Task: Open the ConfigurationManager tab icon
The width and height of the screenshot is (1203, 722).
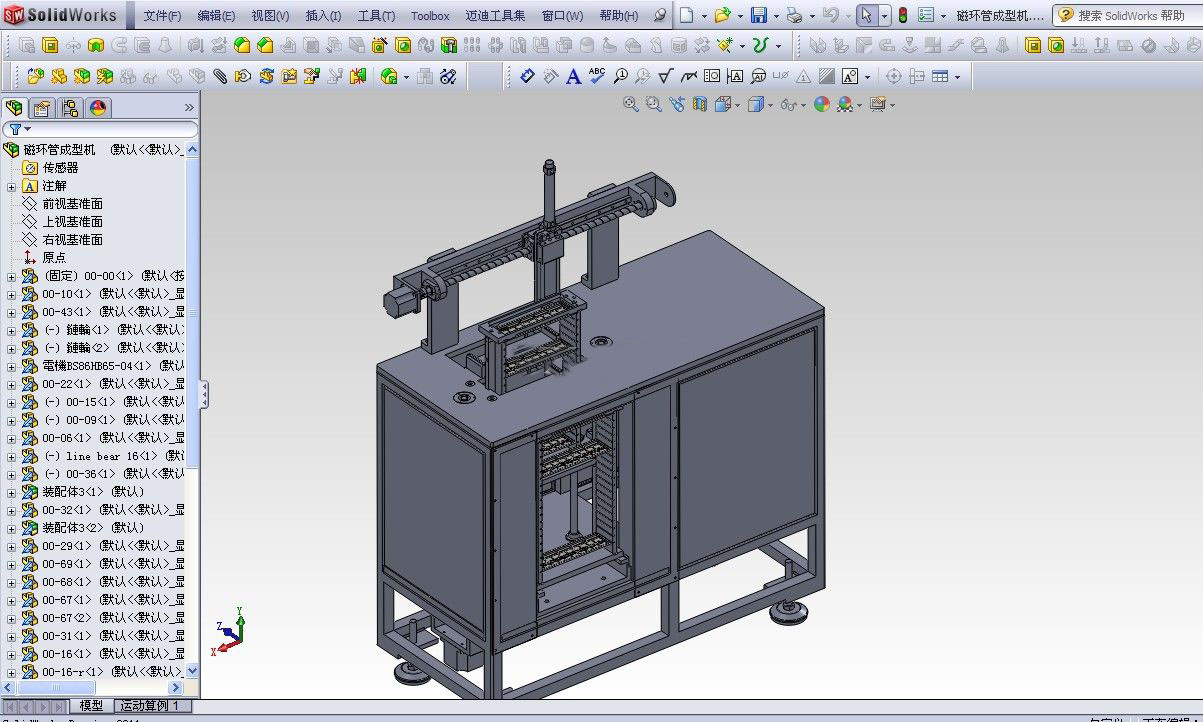Action: click(69, 108)
